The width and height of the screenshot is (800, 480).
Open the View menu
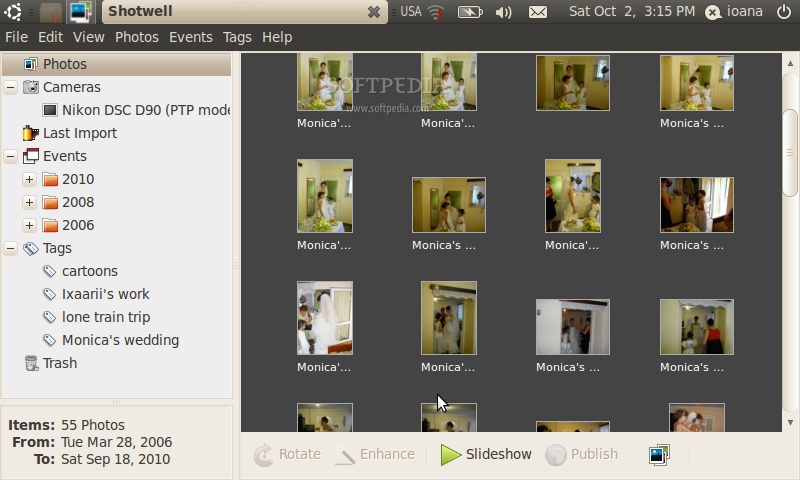pos(88,37)
